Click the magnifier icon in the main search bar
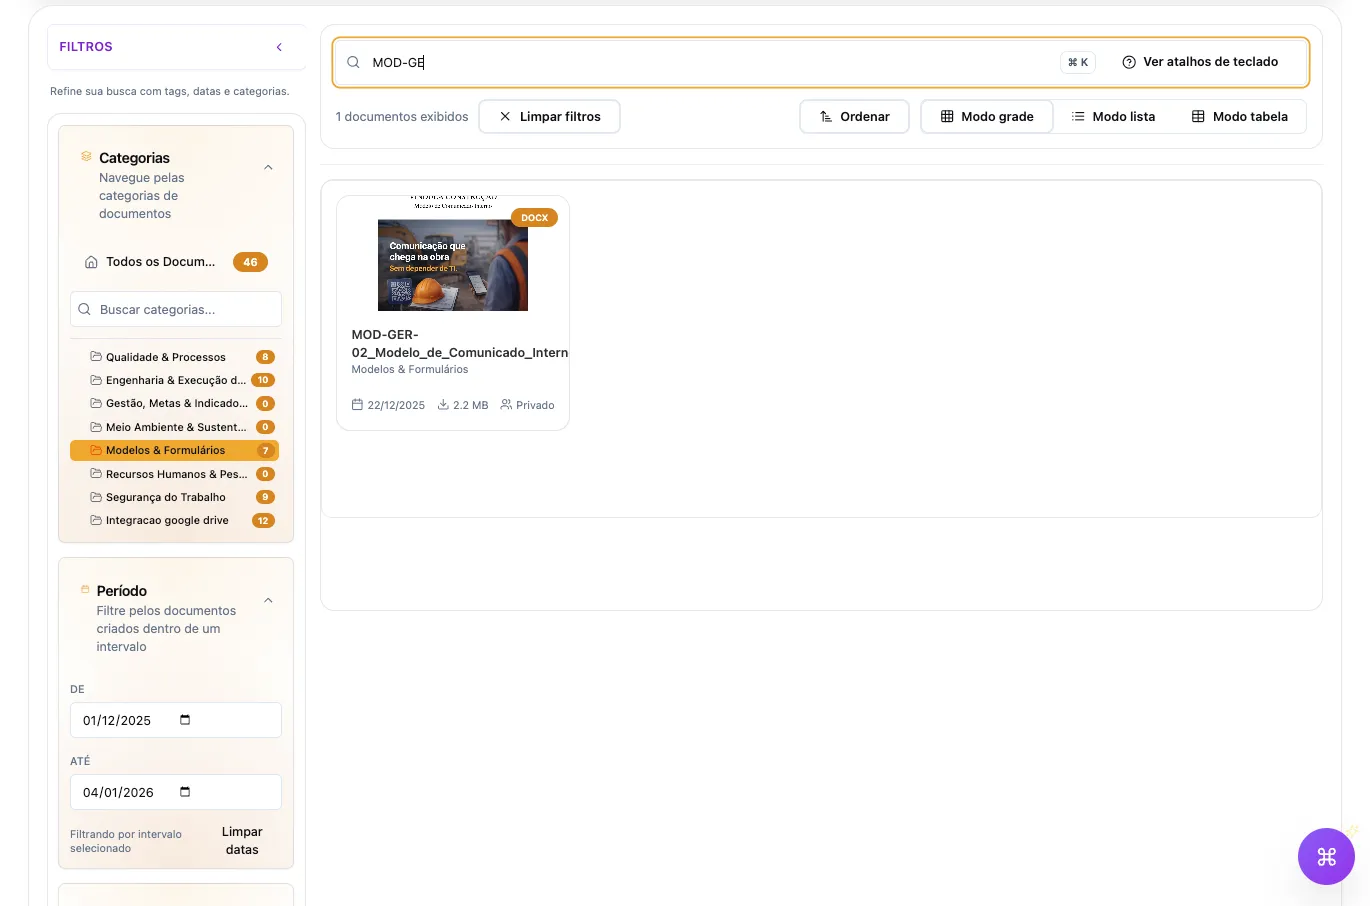 tap(353, 62)
